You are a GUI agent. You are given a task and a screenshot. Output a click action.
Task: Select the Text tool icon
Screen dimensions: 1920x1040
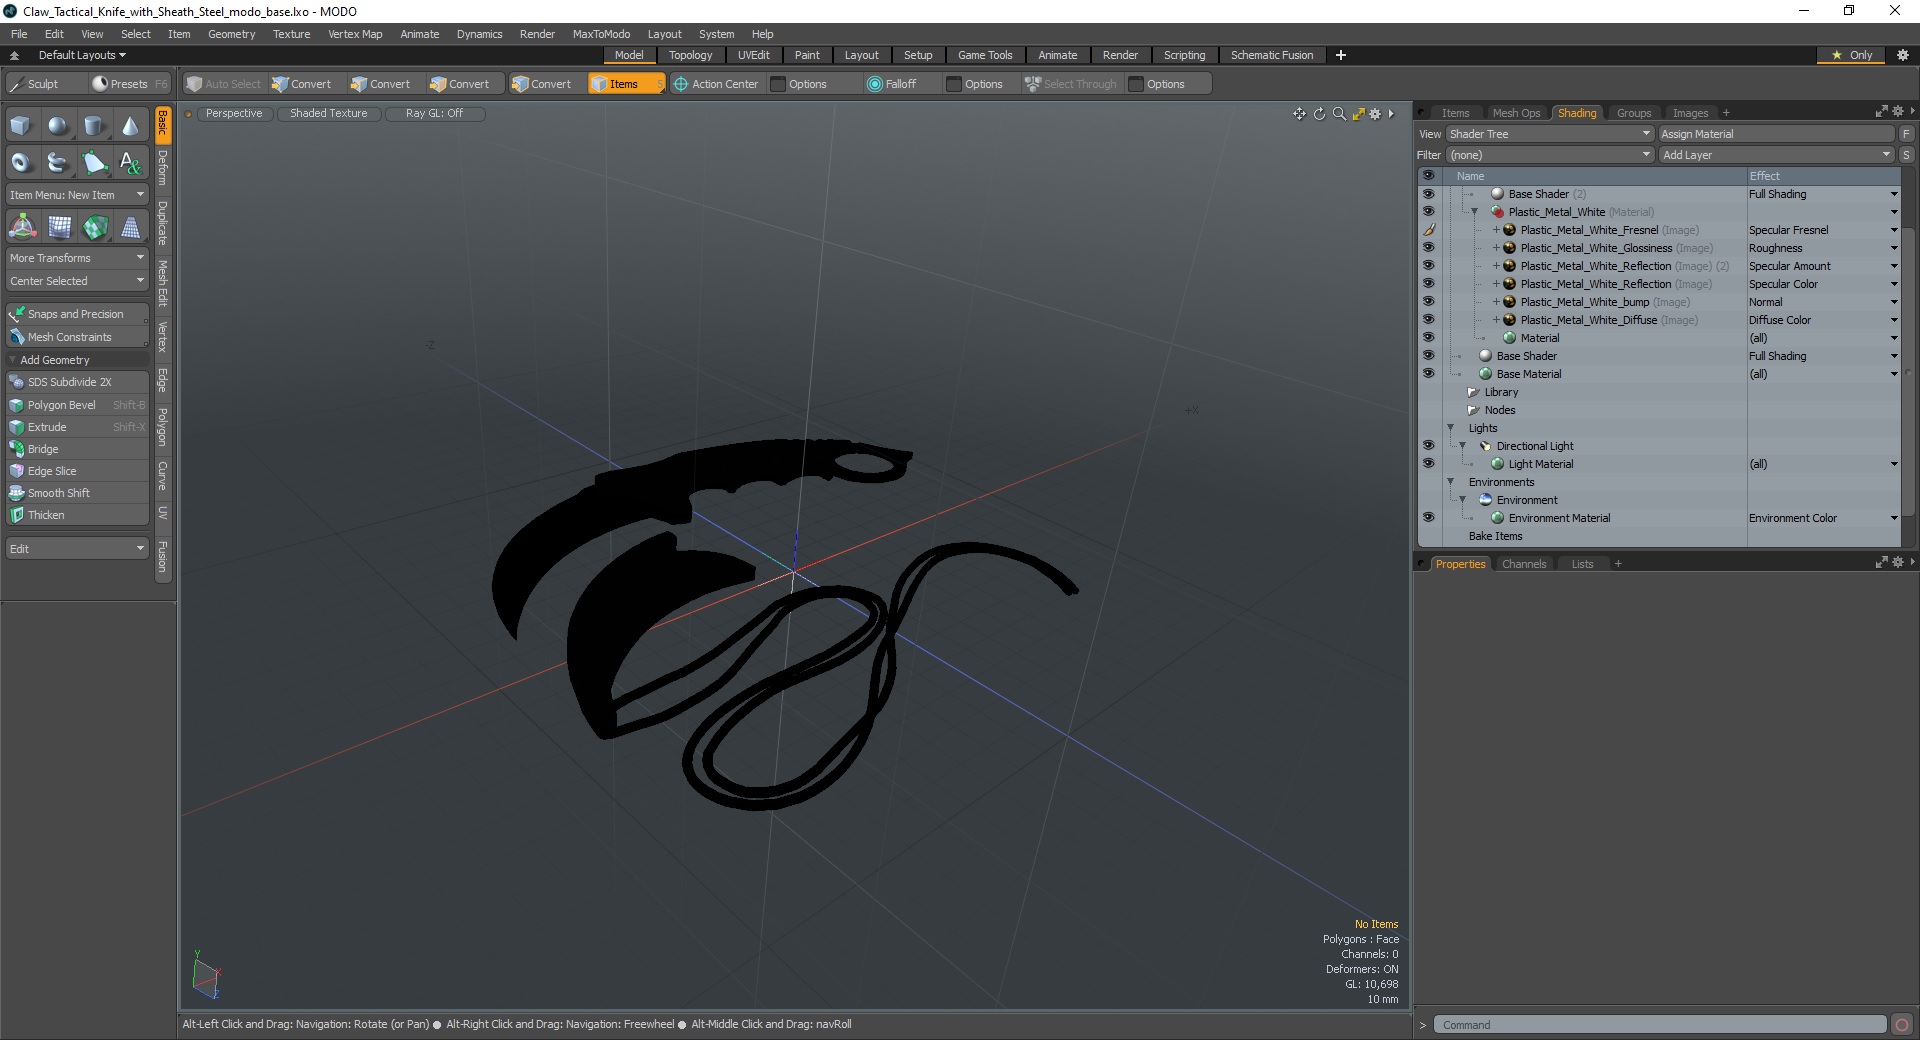(x=130, y=162)
